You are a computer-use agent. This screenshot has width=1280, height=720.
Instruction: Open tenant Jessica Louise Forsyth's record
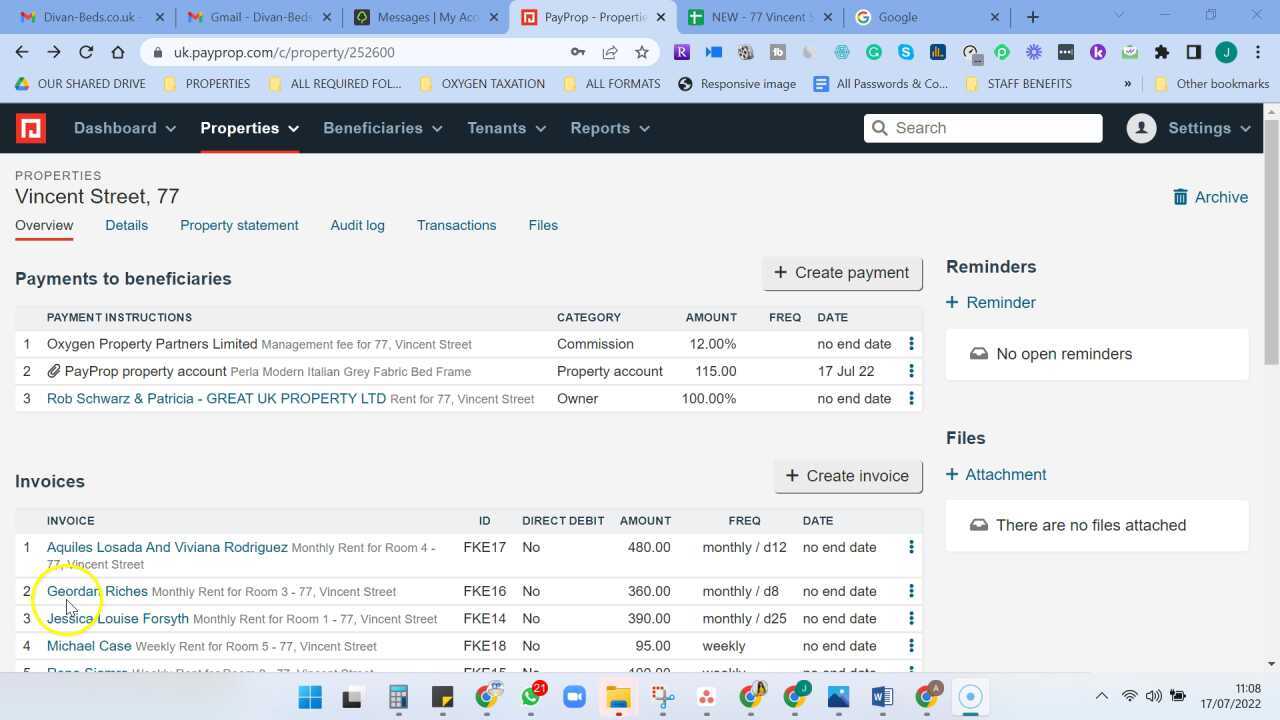tap(117, 618)
